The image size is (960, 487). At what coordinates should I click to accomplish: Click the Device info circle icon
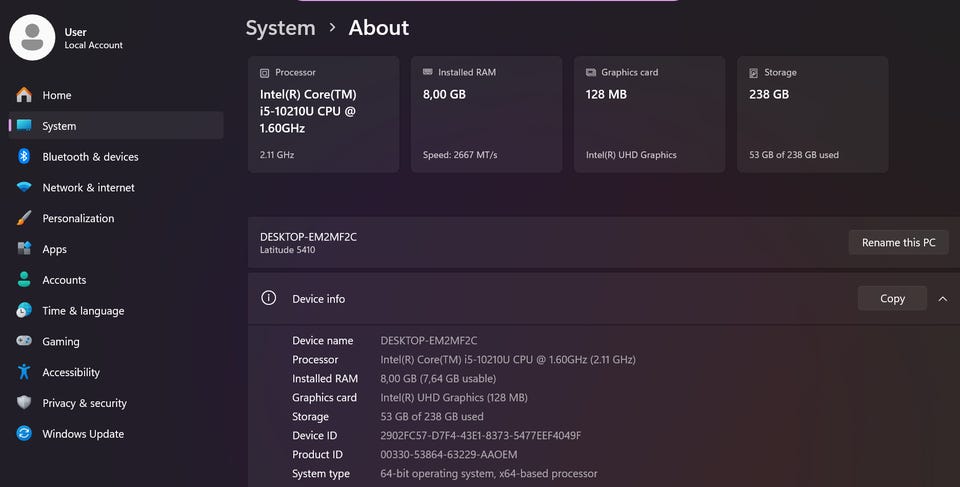tap(268, 298)
